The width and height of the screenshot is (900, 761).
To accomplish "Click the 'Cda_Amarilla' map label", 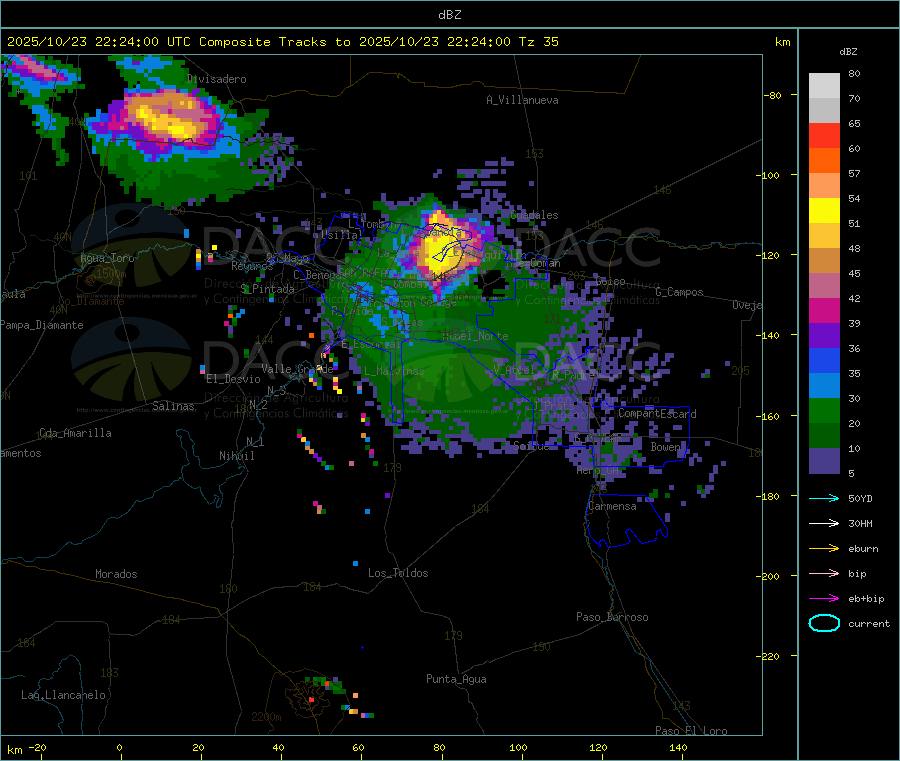I will click(x=75, y=433).
